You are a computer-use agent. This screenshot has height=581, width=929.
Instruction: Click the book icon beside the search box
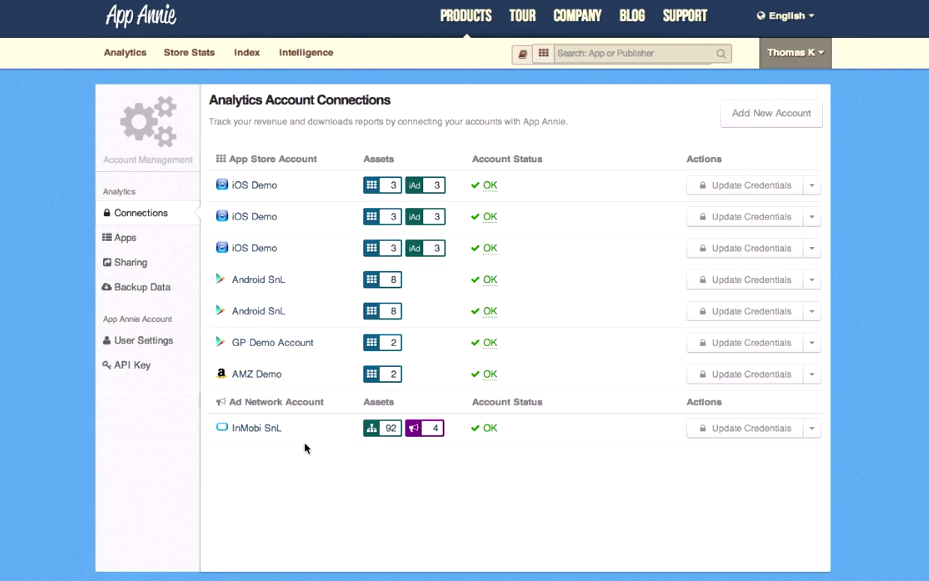(522, 54)
